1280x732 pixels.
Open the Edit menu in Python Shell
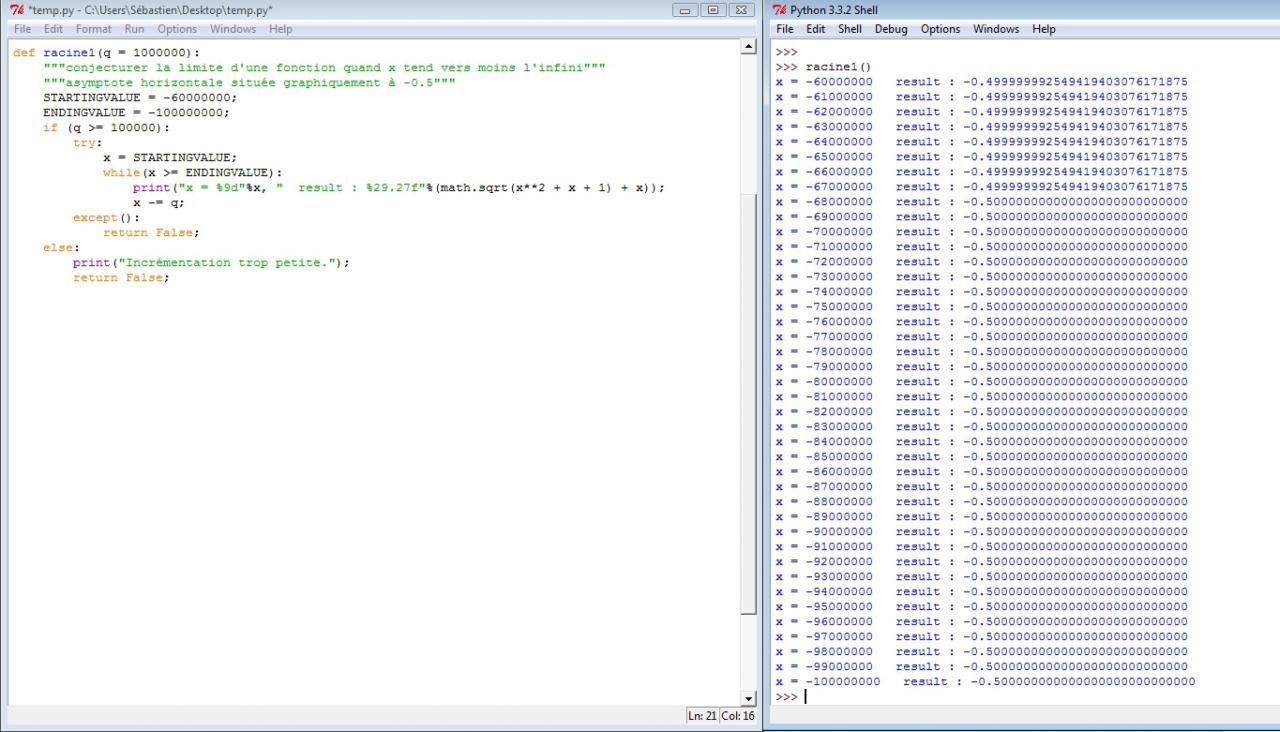click(816, 29)
